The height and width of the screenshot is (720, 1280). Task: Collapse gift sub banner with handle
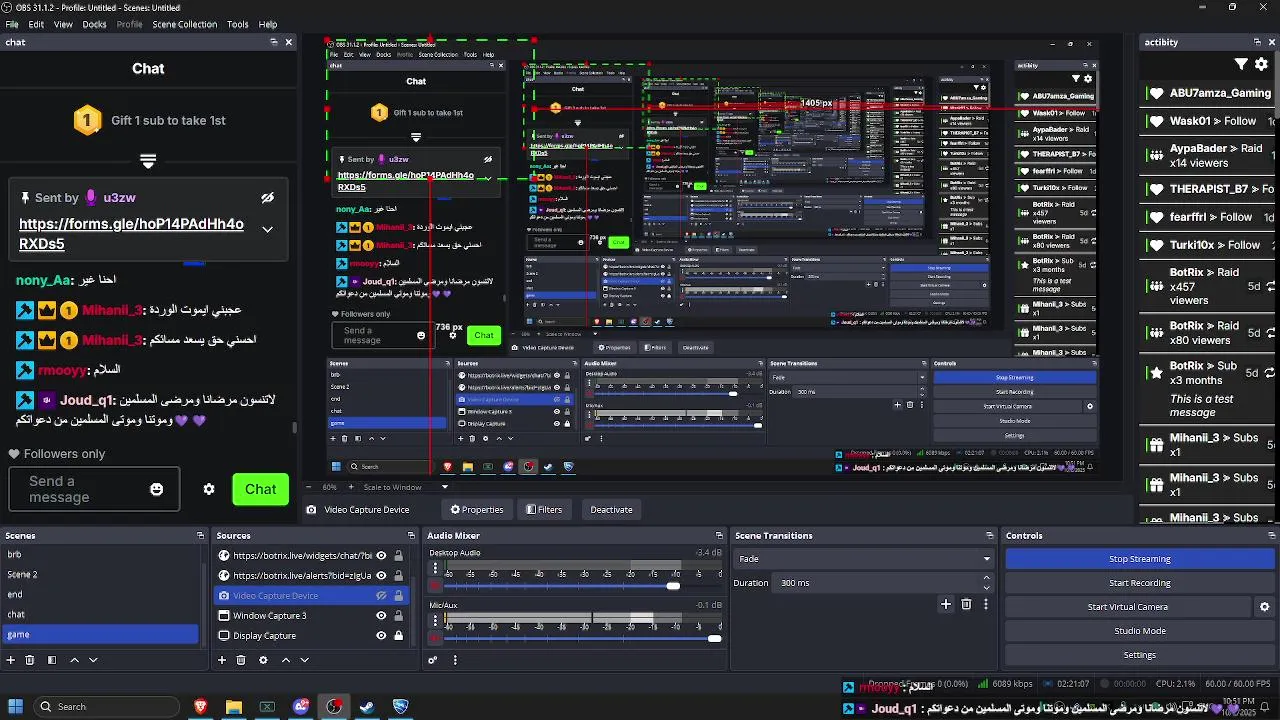click(148, 160)
